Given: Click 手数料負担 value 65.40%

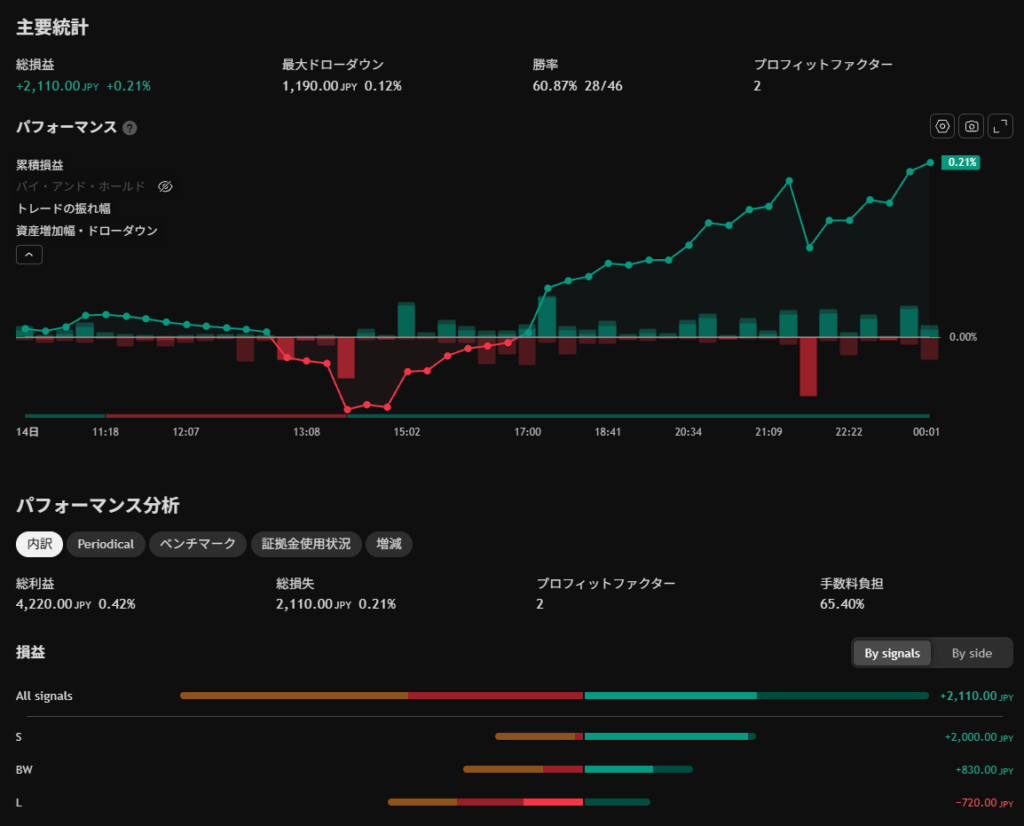Looking at the screenshot, I should (x=842, y=605).
